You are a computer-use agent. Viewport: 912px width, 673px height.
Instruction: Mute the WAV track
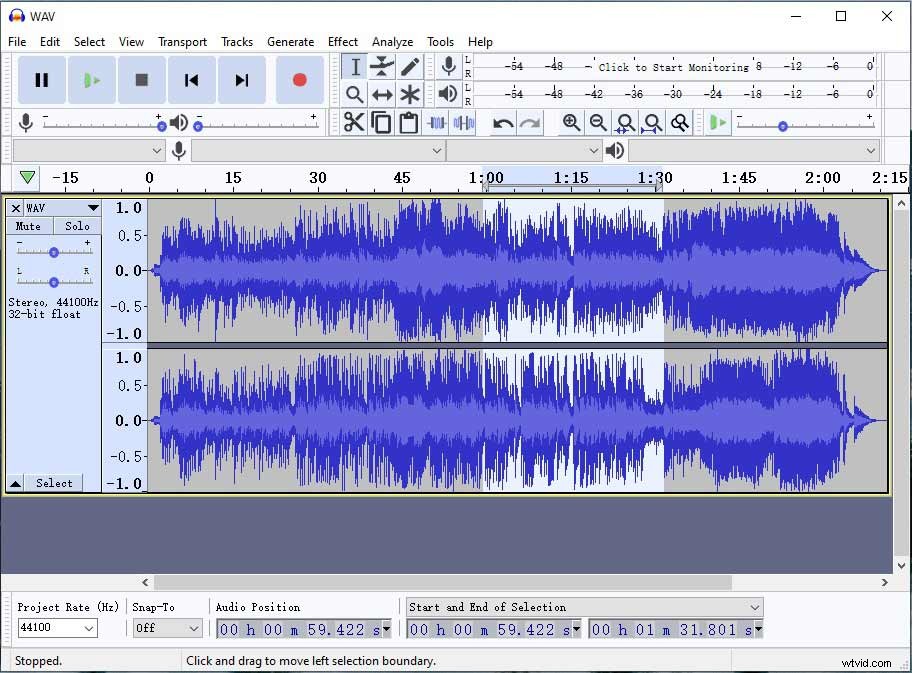tap(28, 226)
